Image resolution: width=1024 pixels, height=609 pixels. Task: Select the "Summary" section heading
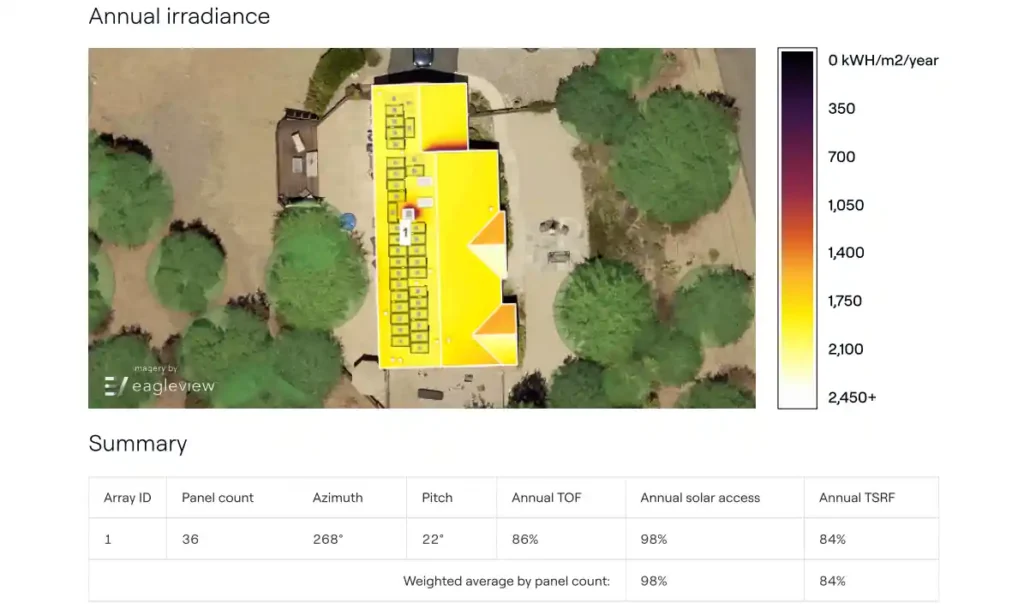(138, 444)
